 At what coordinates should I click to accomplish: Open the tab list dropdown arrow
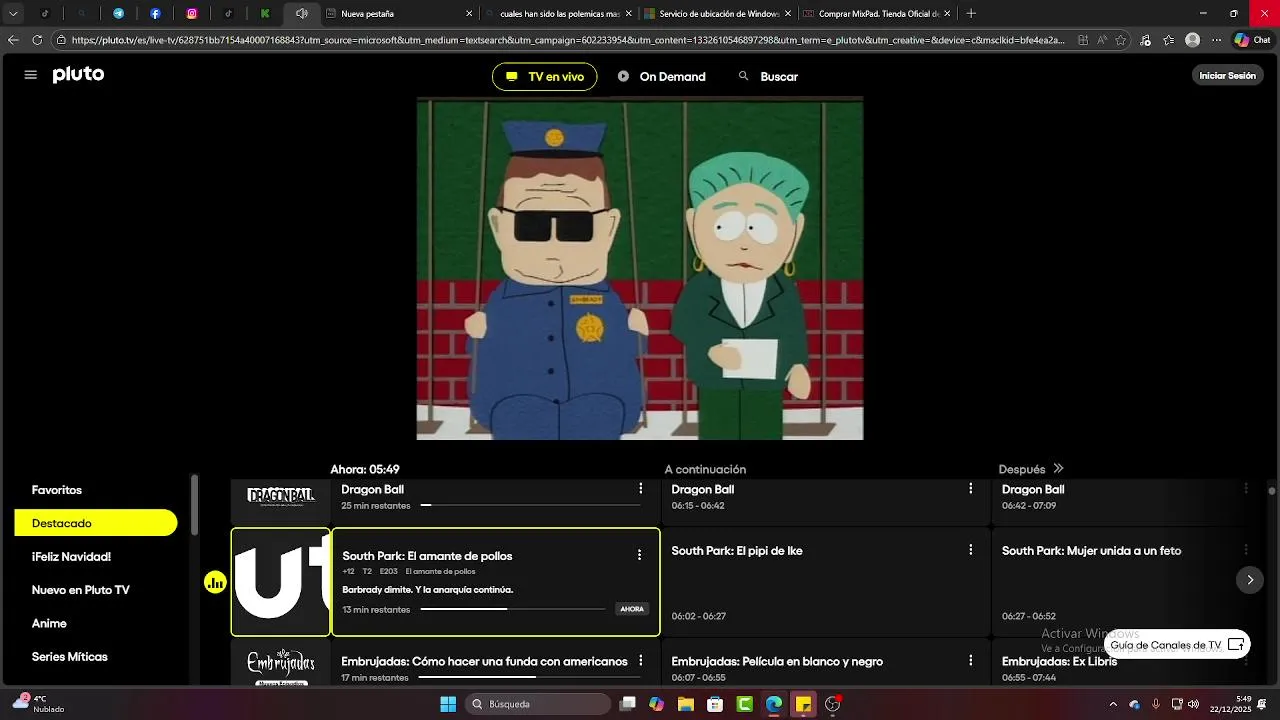click(x=13, y=14)
